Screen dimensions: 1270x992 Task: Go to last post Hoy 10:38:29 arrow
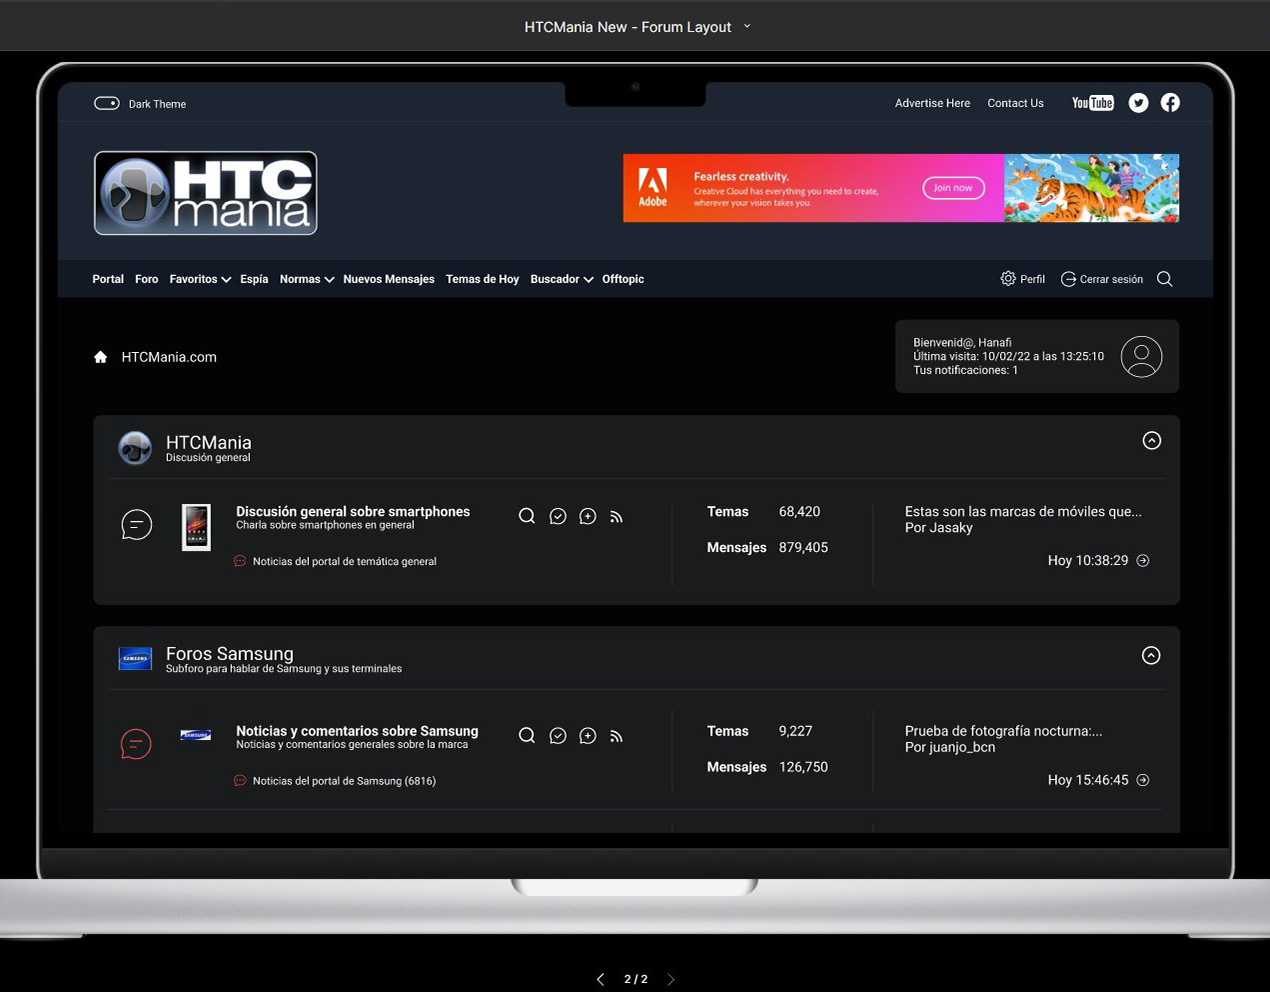(x=1143, y=561)
